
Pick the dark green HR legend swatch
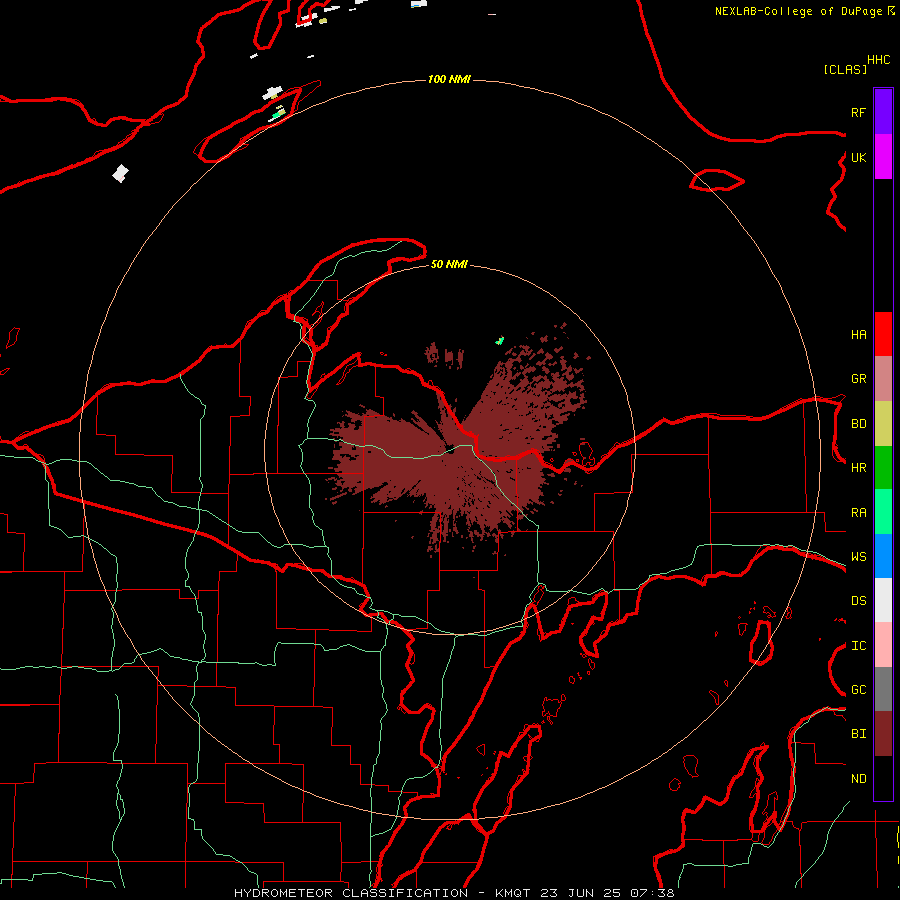pyautogui.click(x=883, y=468)
